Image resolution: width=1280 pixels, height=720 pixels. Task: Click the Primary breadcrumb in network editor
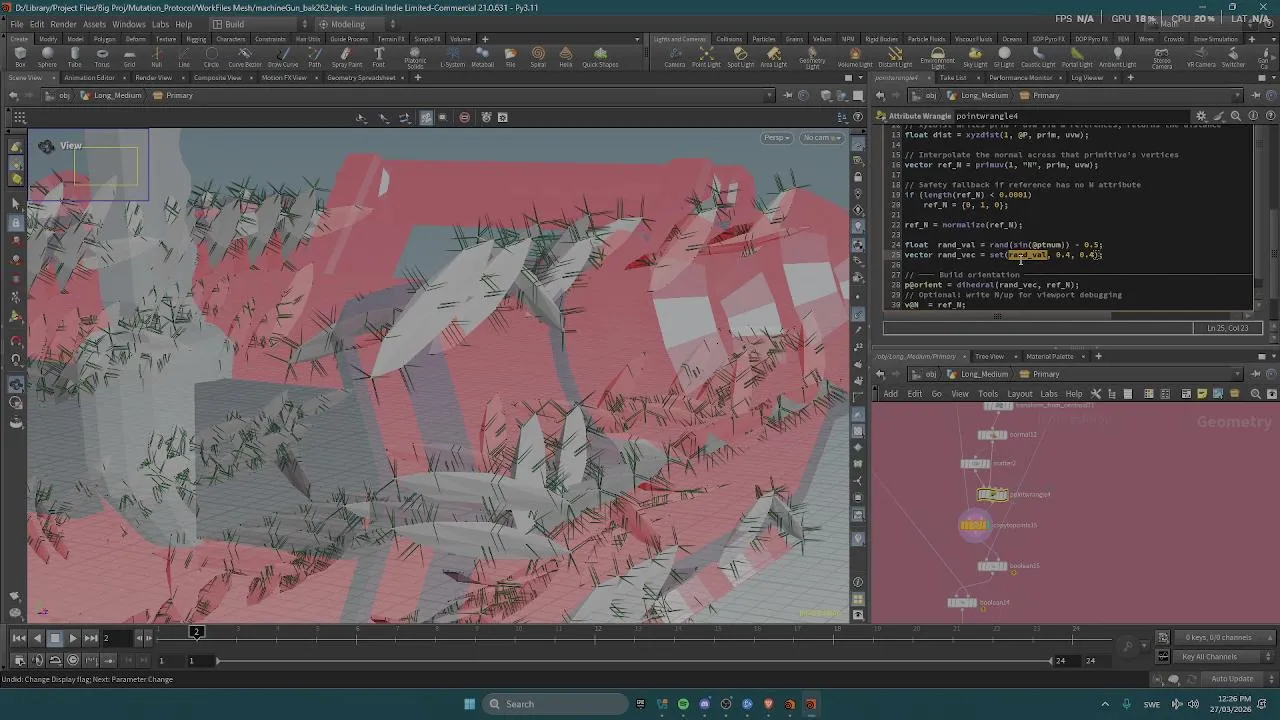click(x=1039, y=374)
